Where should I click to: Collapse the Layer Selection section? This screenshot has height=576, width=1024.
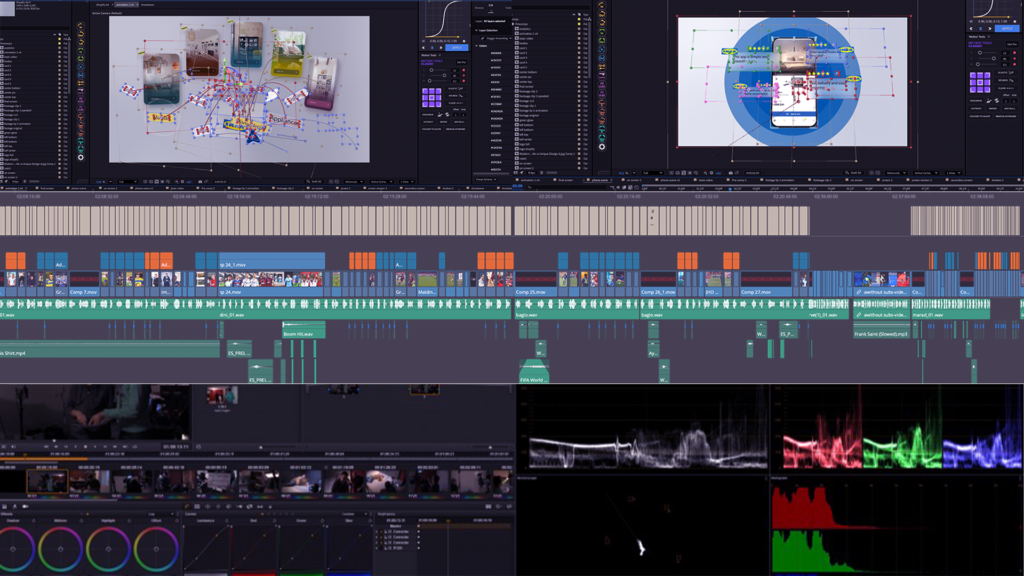pyautogui.click(x=477, y=31)
